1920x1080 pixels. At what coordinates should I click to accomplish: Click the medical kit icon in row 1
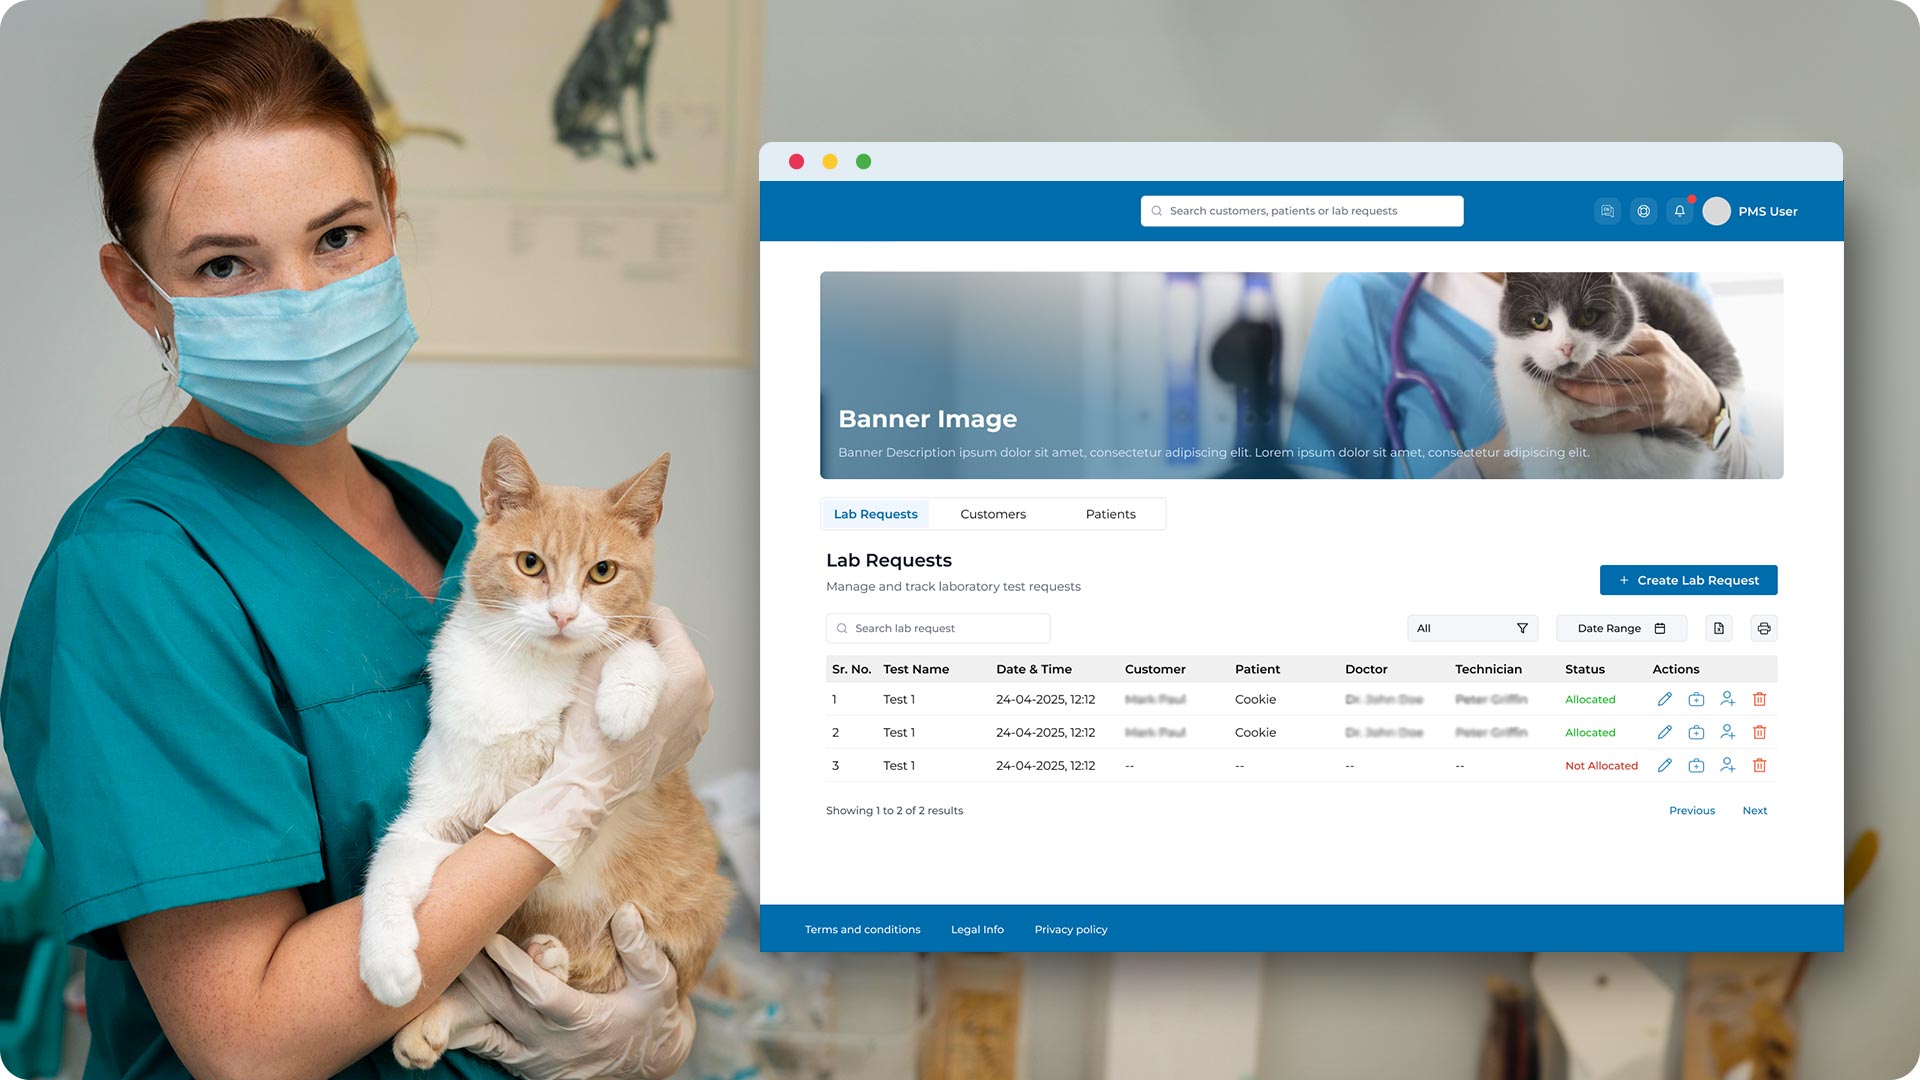(x=1696, y=699)
